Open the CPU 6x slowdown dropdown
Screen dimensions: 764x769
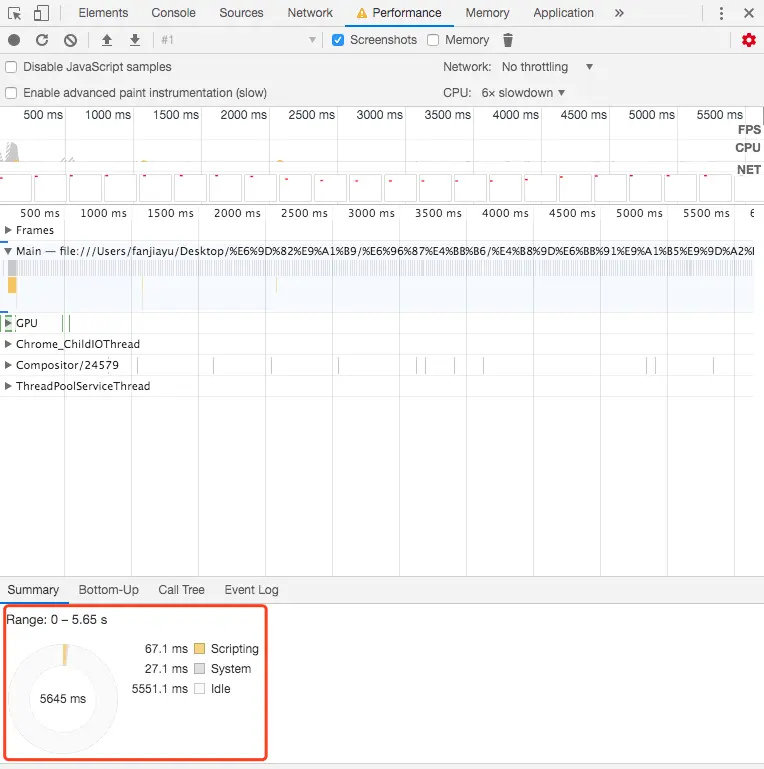[523, 93]
